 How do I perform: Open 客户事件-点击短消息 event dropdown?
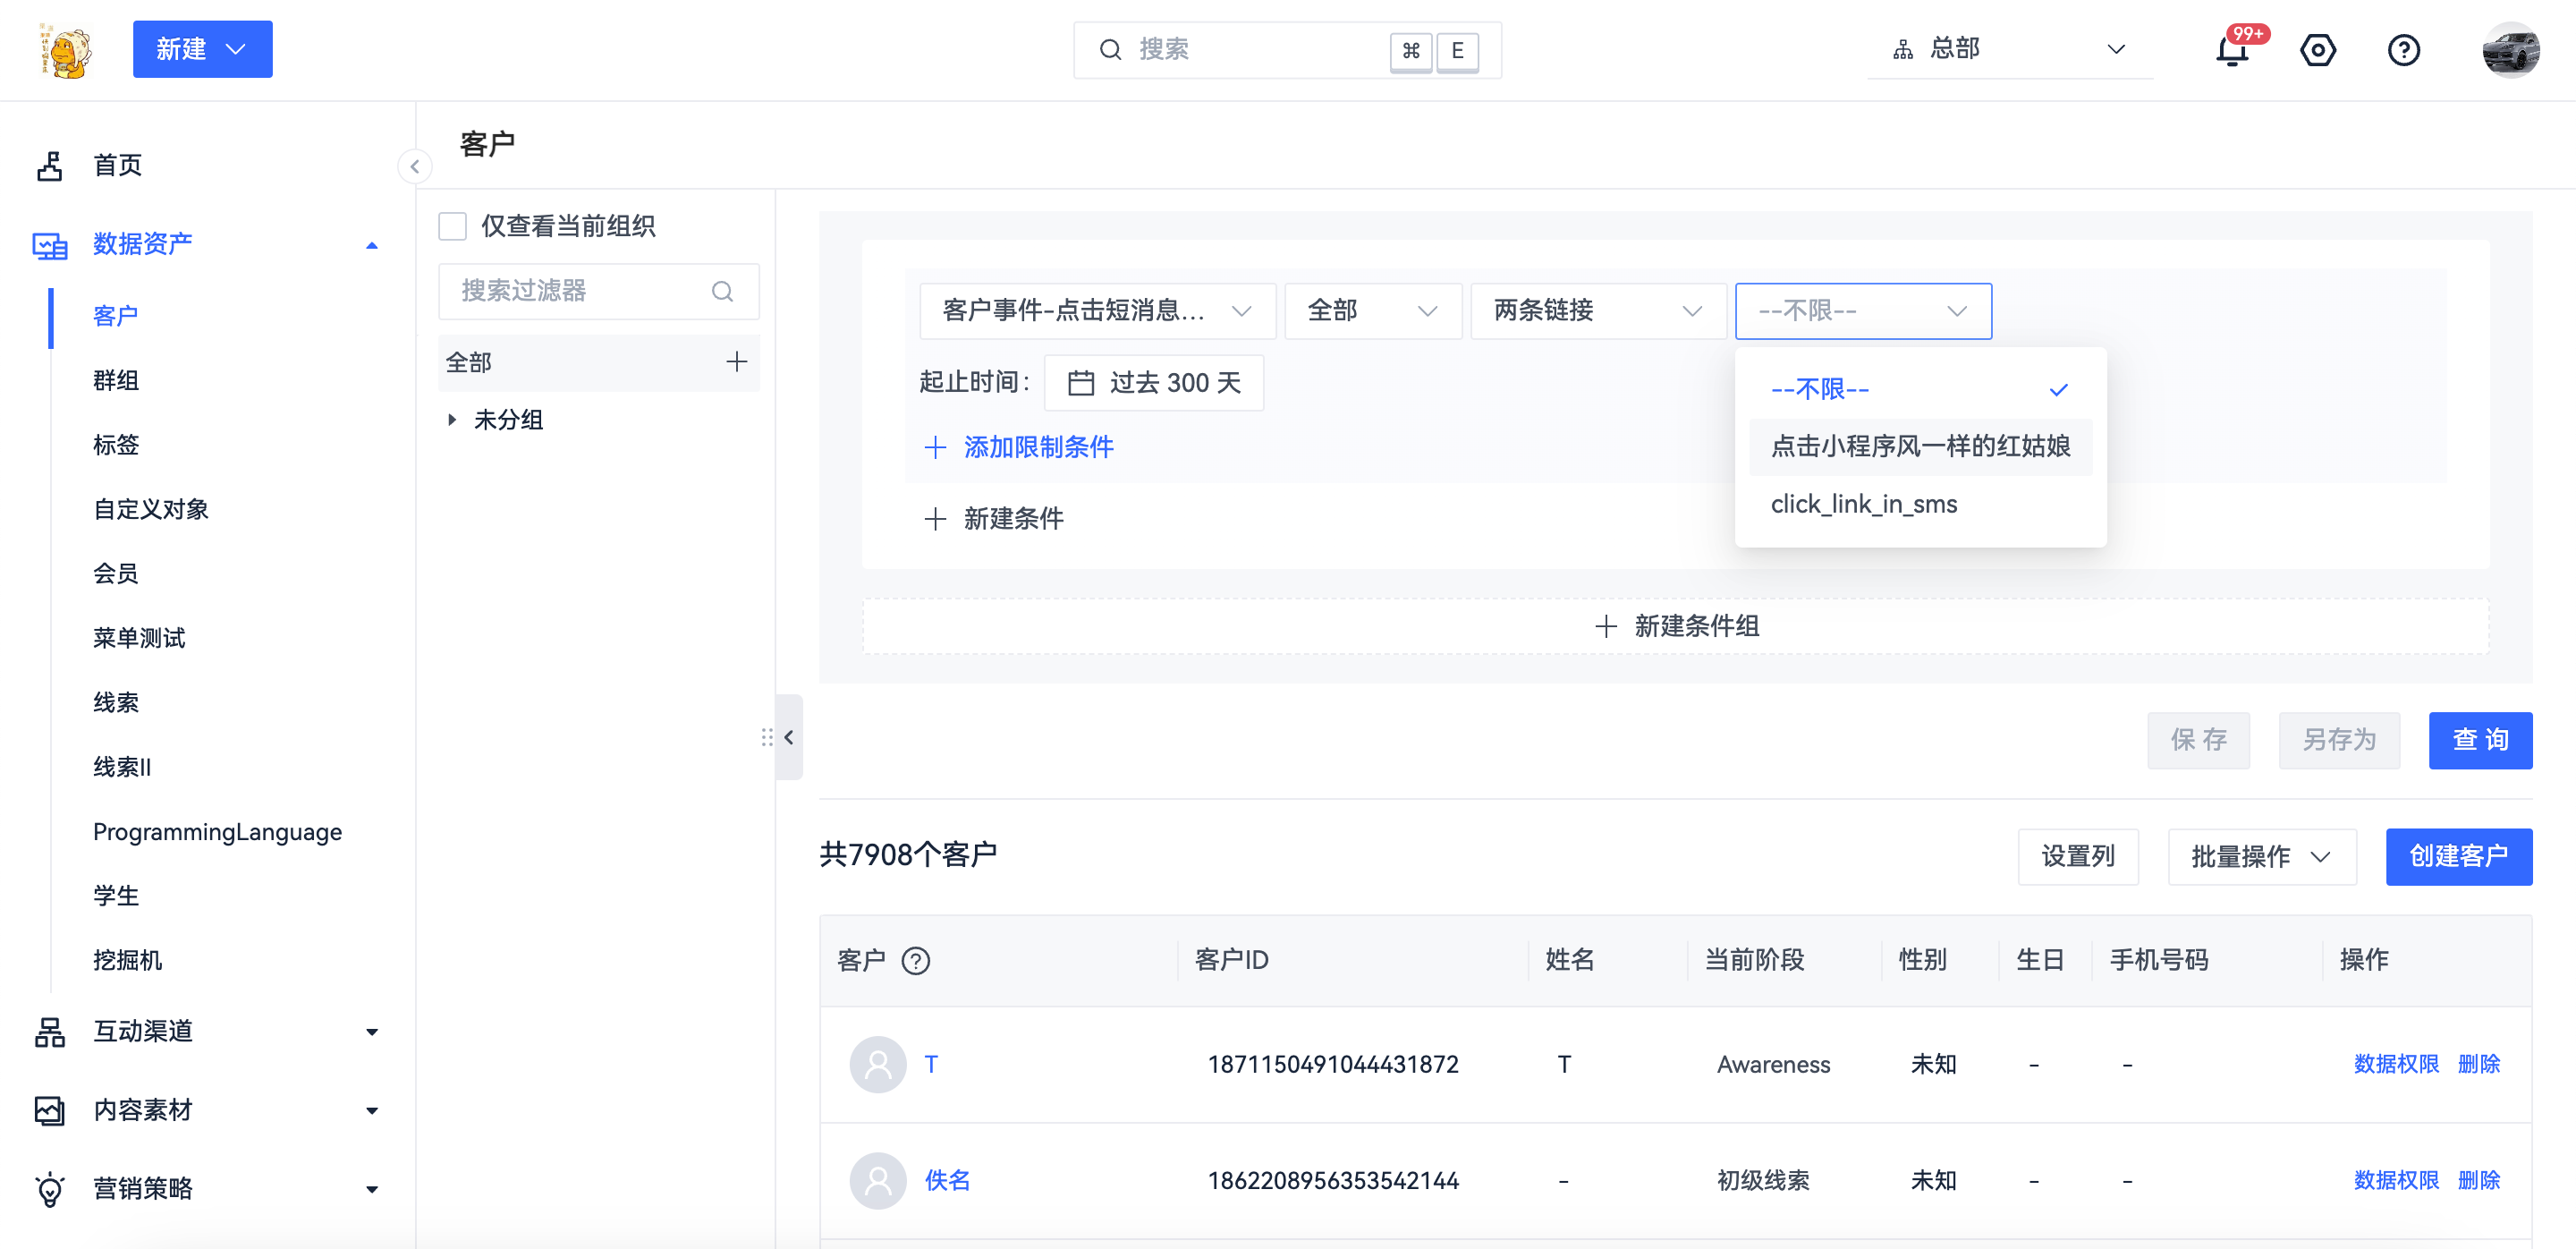(x=1097, y=311)
